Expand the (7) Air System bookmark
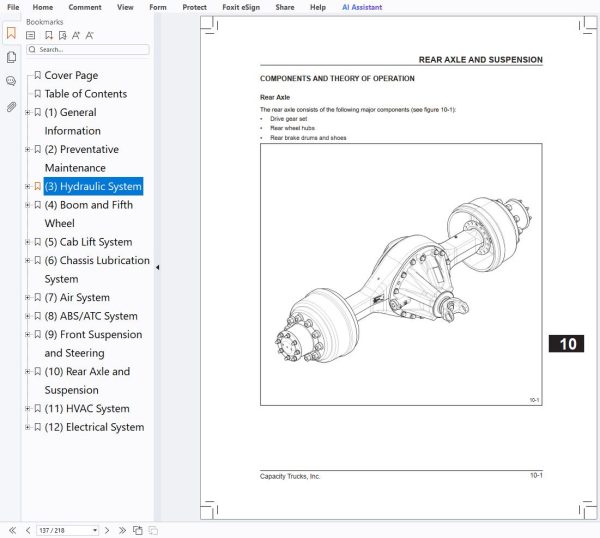 coord(28,297)
